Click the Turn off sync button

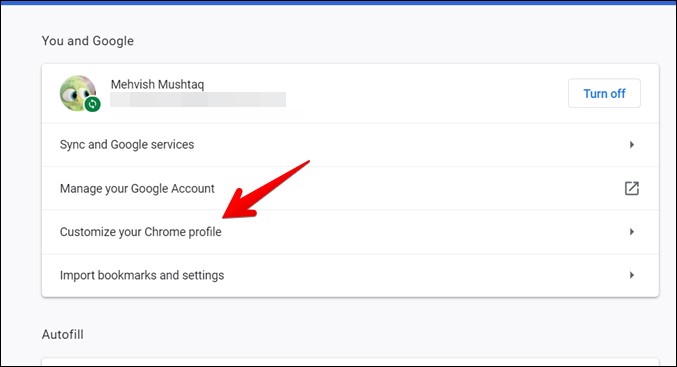[x=604, y=93]
